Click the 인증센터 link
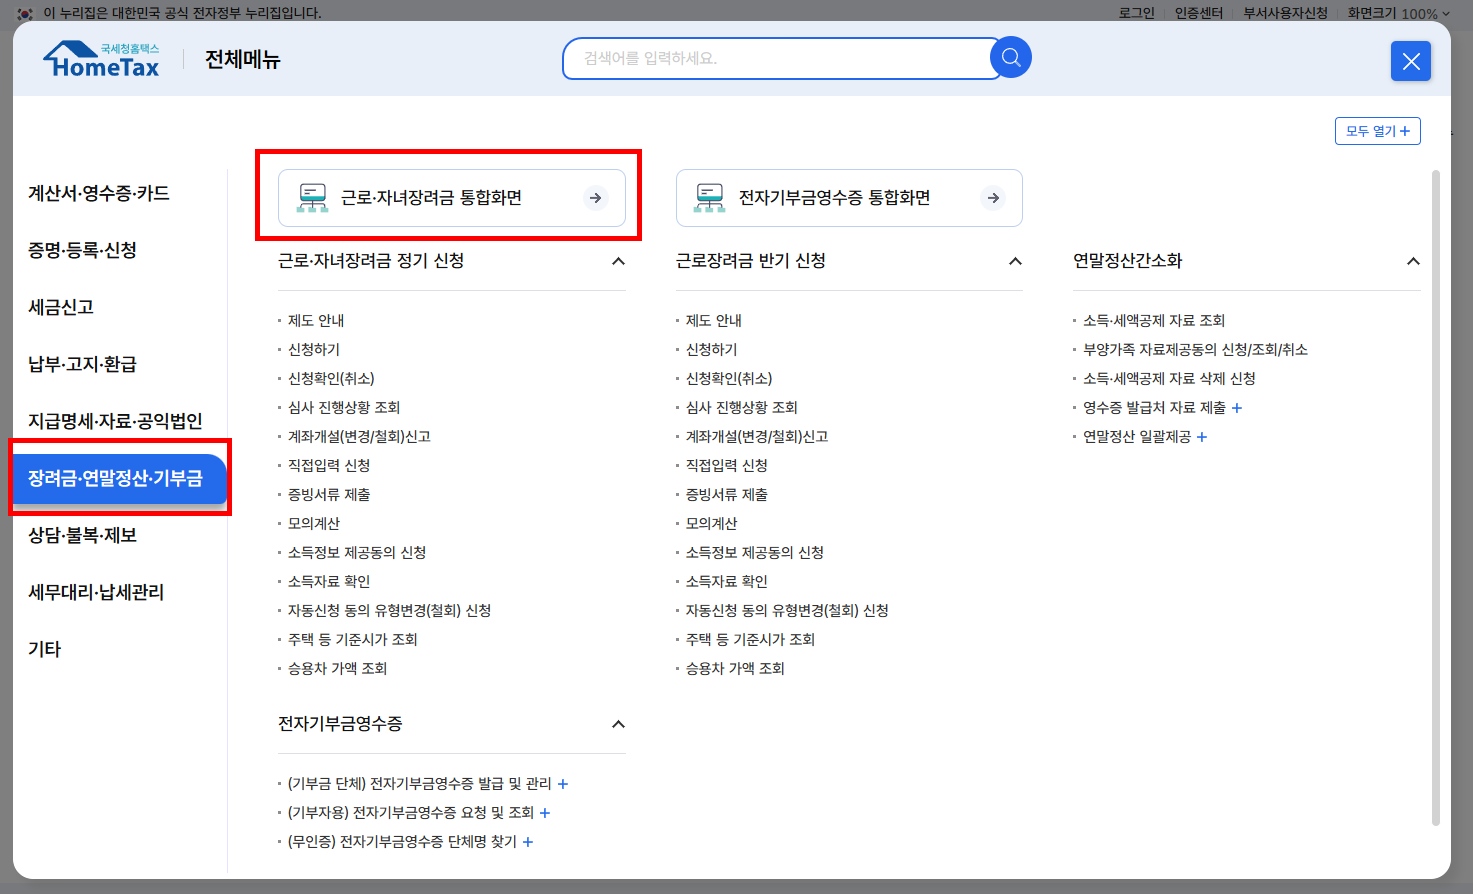The height and width of the screenshot is (894, 1473). tap(1199, 13)
